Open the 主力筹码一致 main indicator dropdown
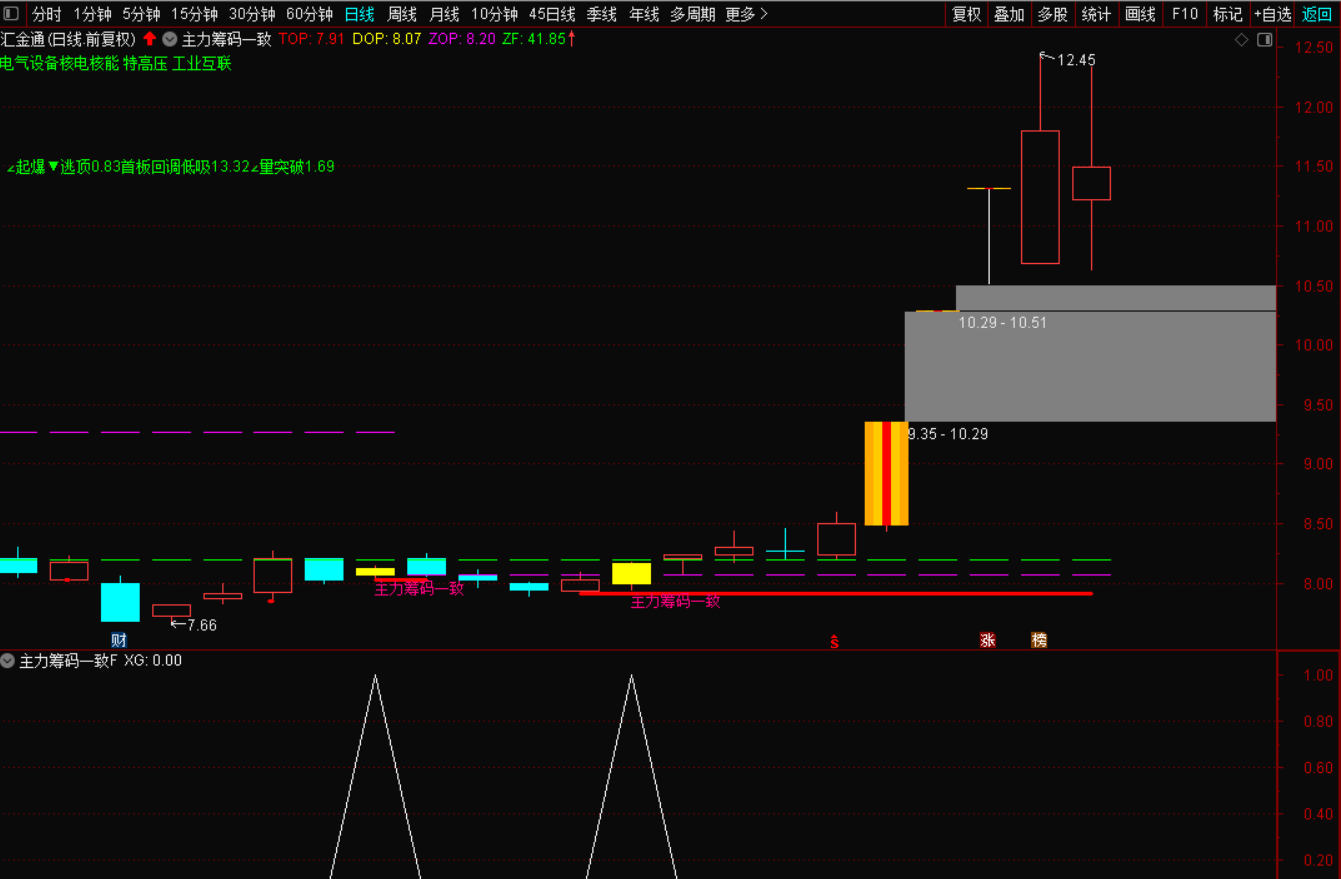 pos(169,39)
